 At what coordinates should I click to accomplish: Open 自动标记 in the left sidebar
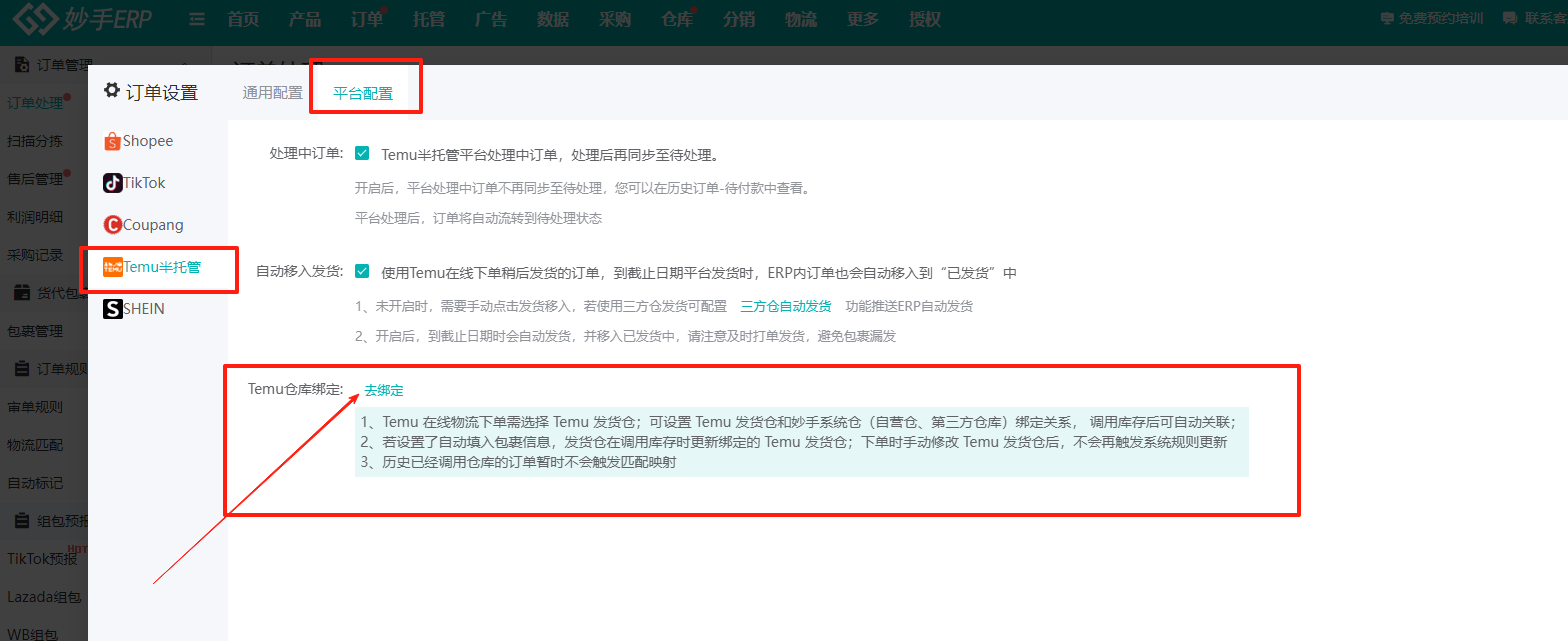coord(35,483)
